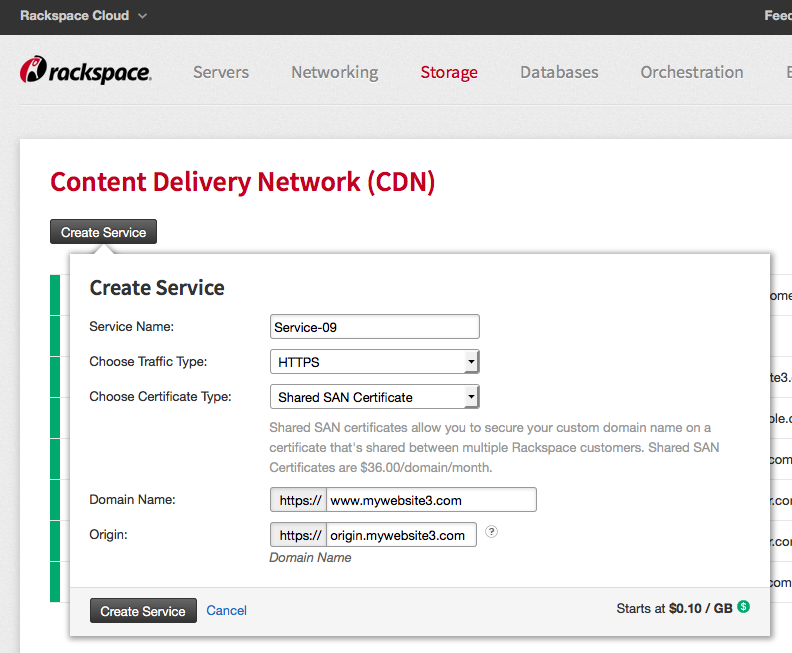The image size is (792, 653).
Task: Open the Rackspace Cloud dropdown menu
Action: tap(83, 16)
